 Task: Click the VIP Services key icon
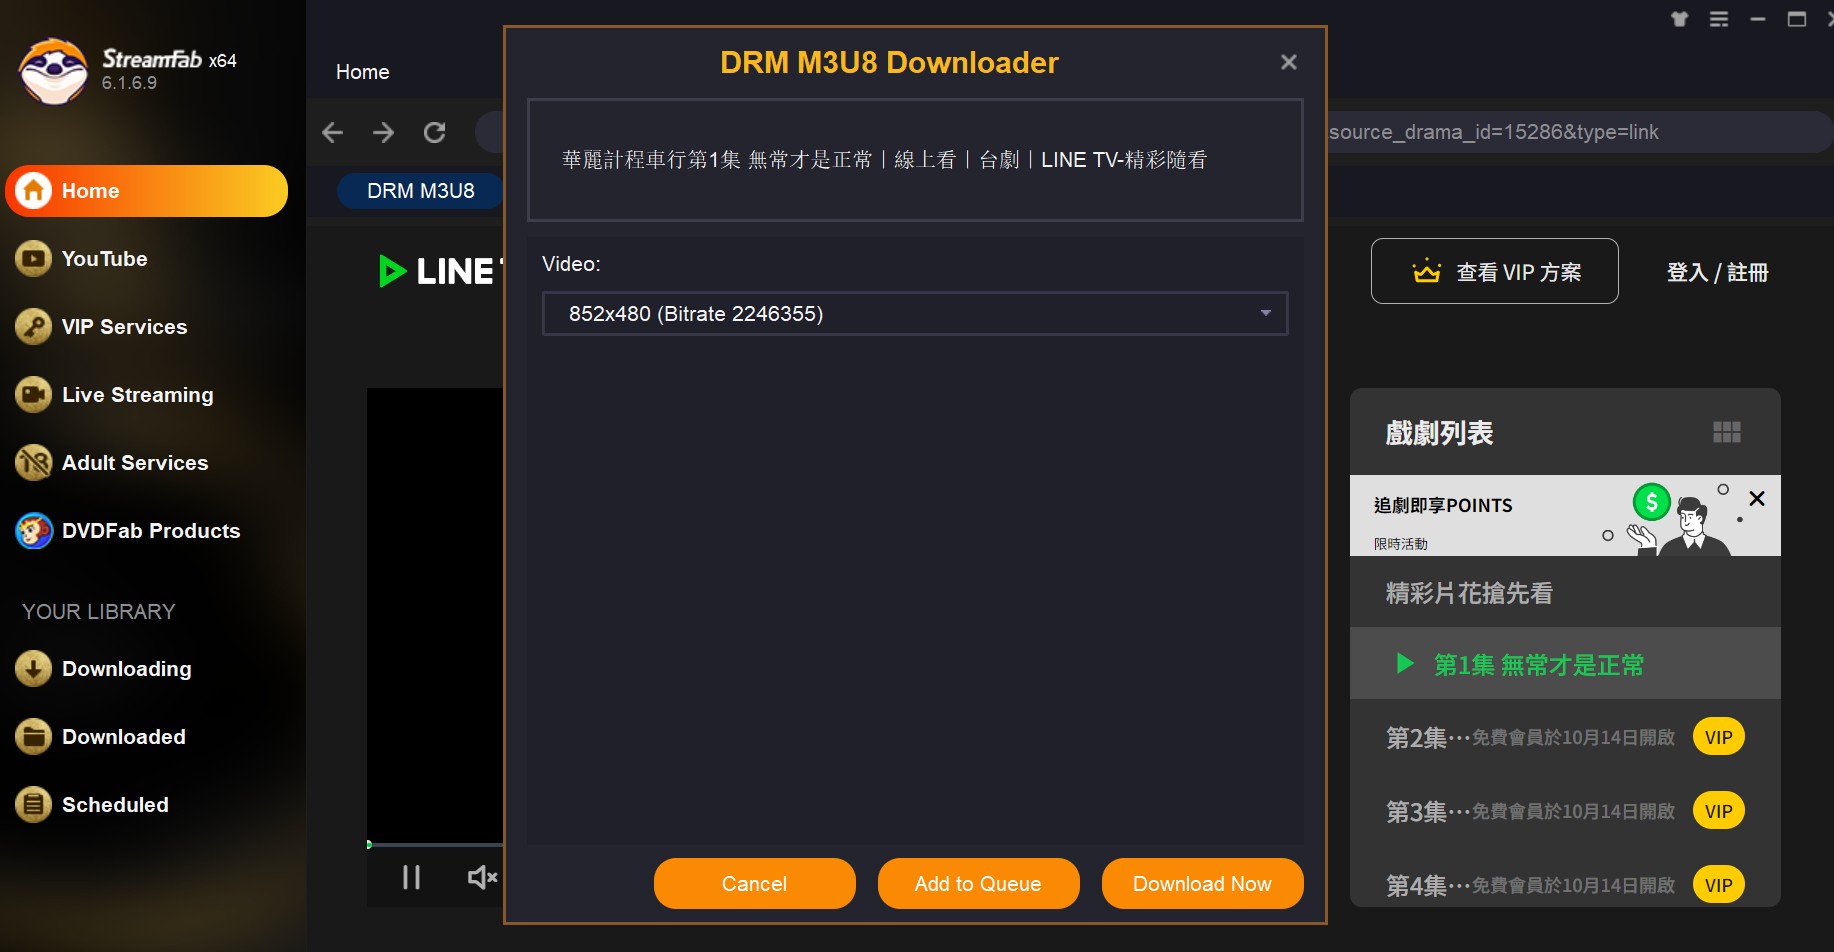(33, 327)
